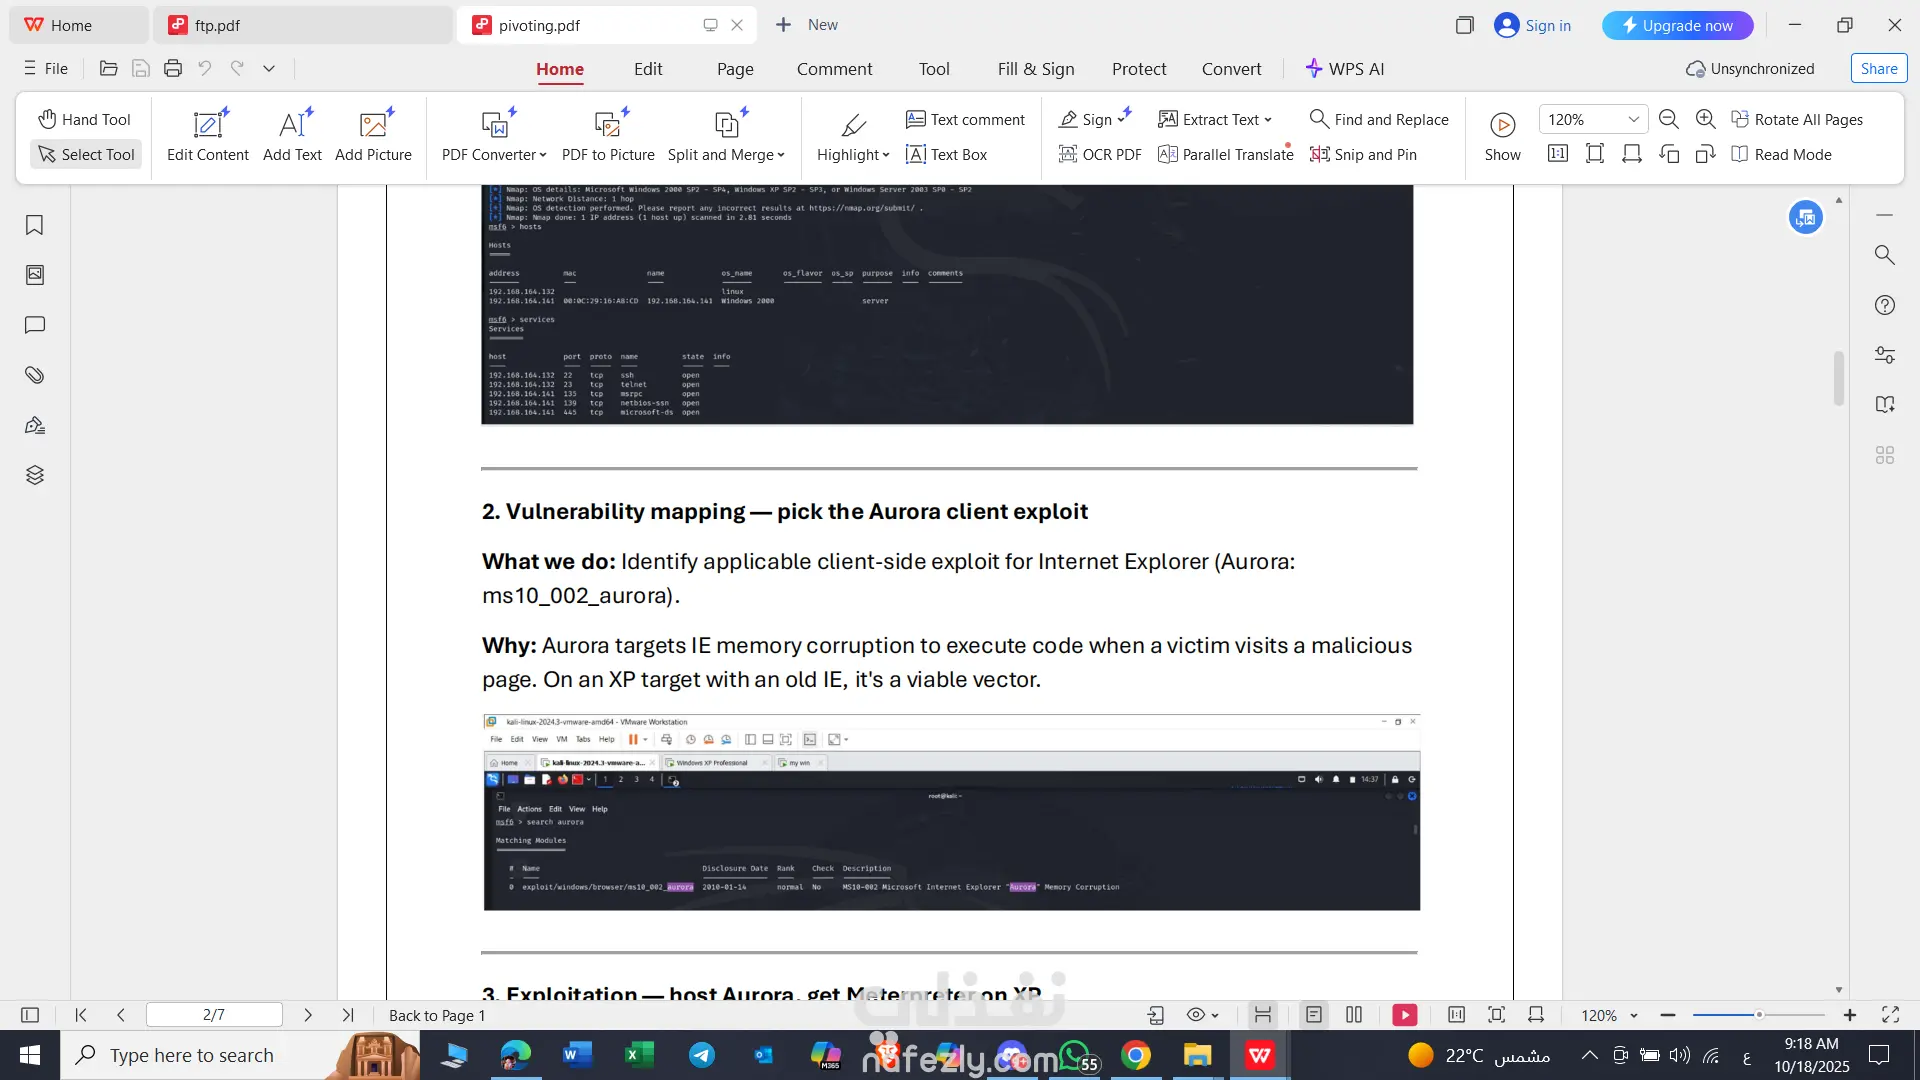Expand the Highlight dropdown arrow
Image resolution: width=1920 pixels, height=1080 pixels.
886,155
